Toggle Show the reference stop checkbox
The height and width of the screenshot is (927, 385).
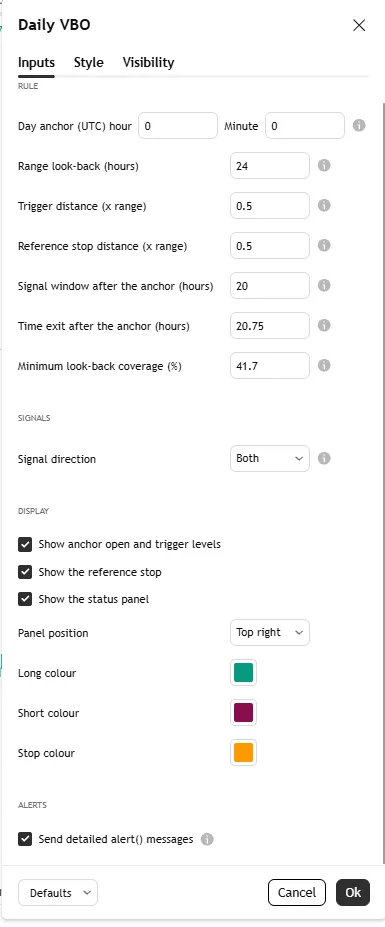pos(25,572)
